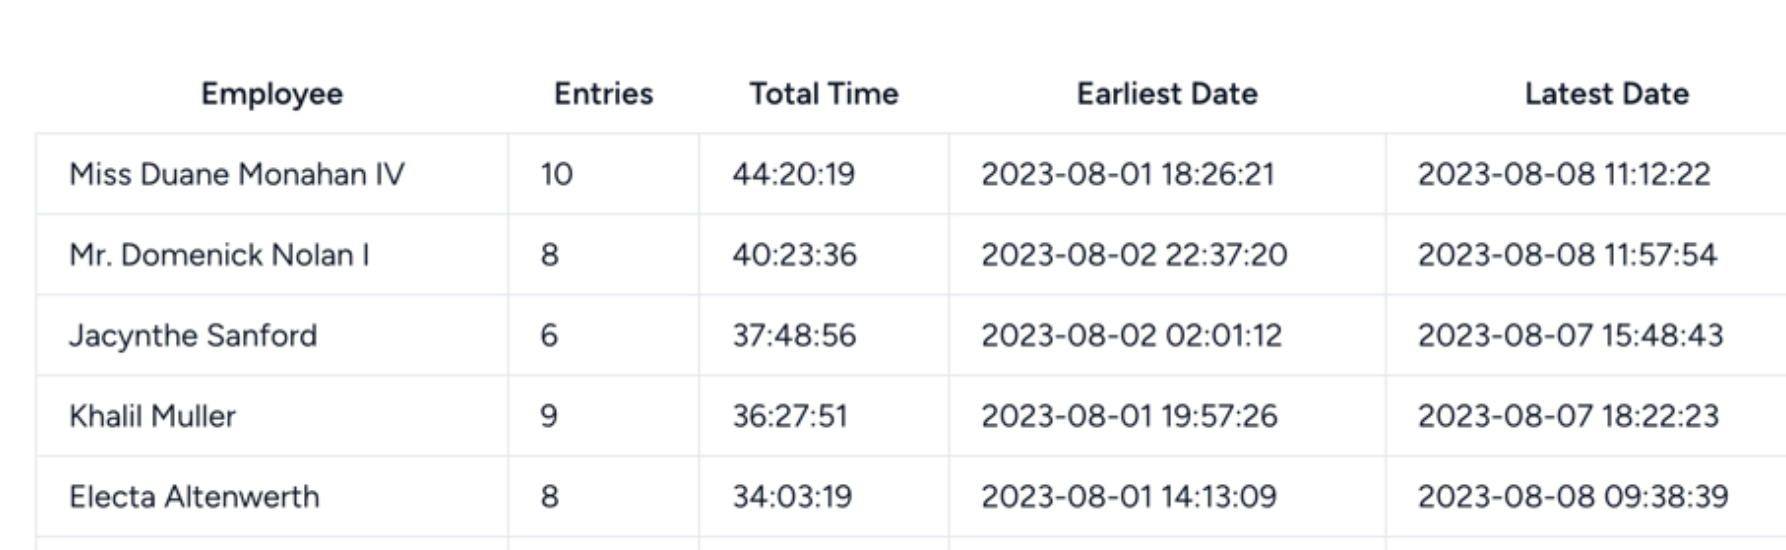Select earliest date 2023-08-01 18:26:21
The image size is (1786, 550).
point(1128,174)
